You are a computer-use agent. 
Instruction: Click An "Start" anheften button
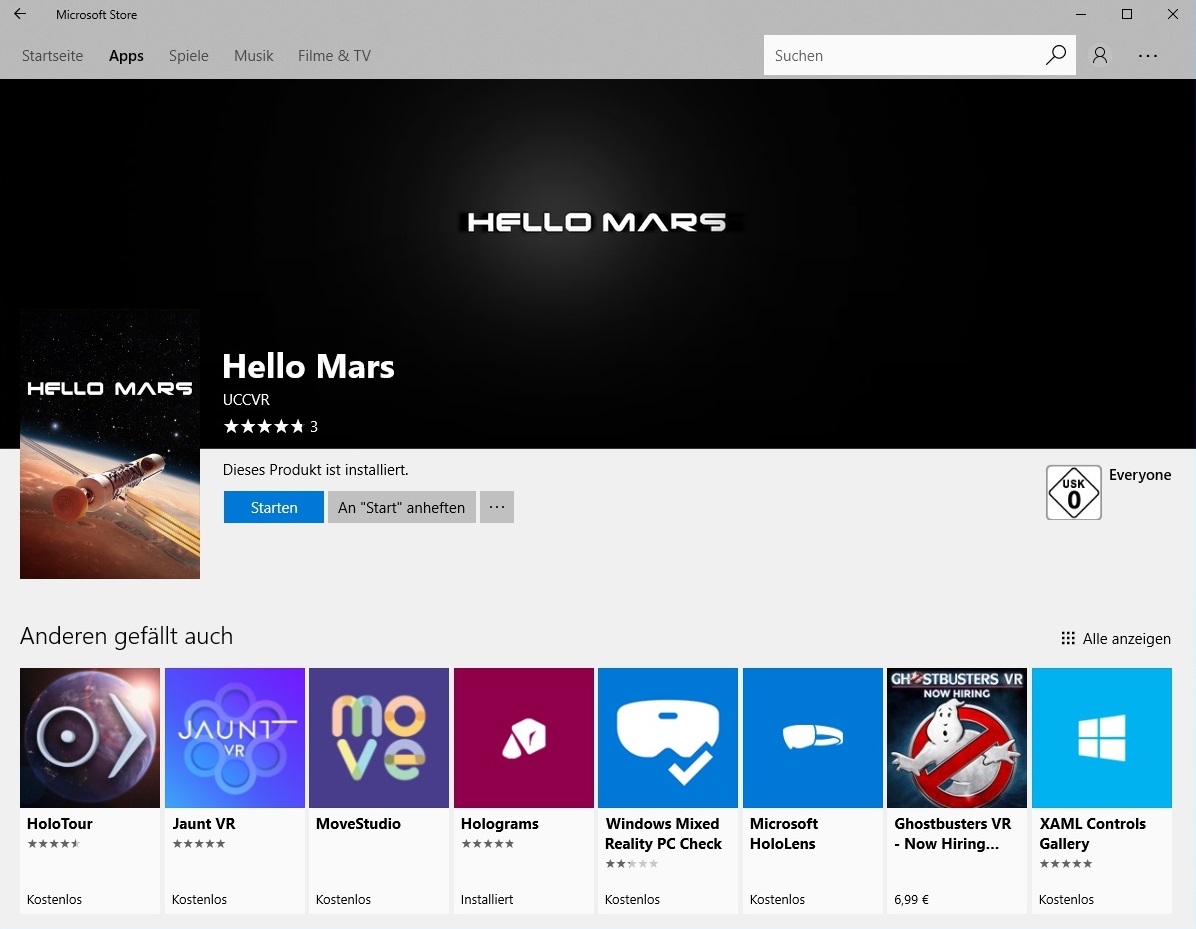401,508
